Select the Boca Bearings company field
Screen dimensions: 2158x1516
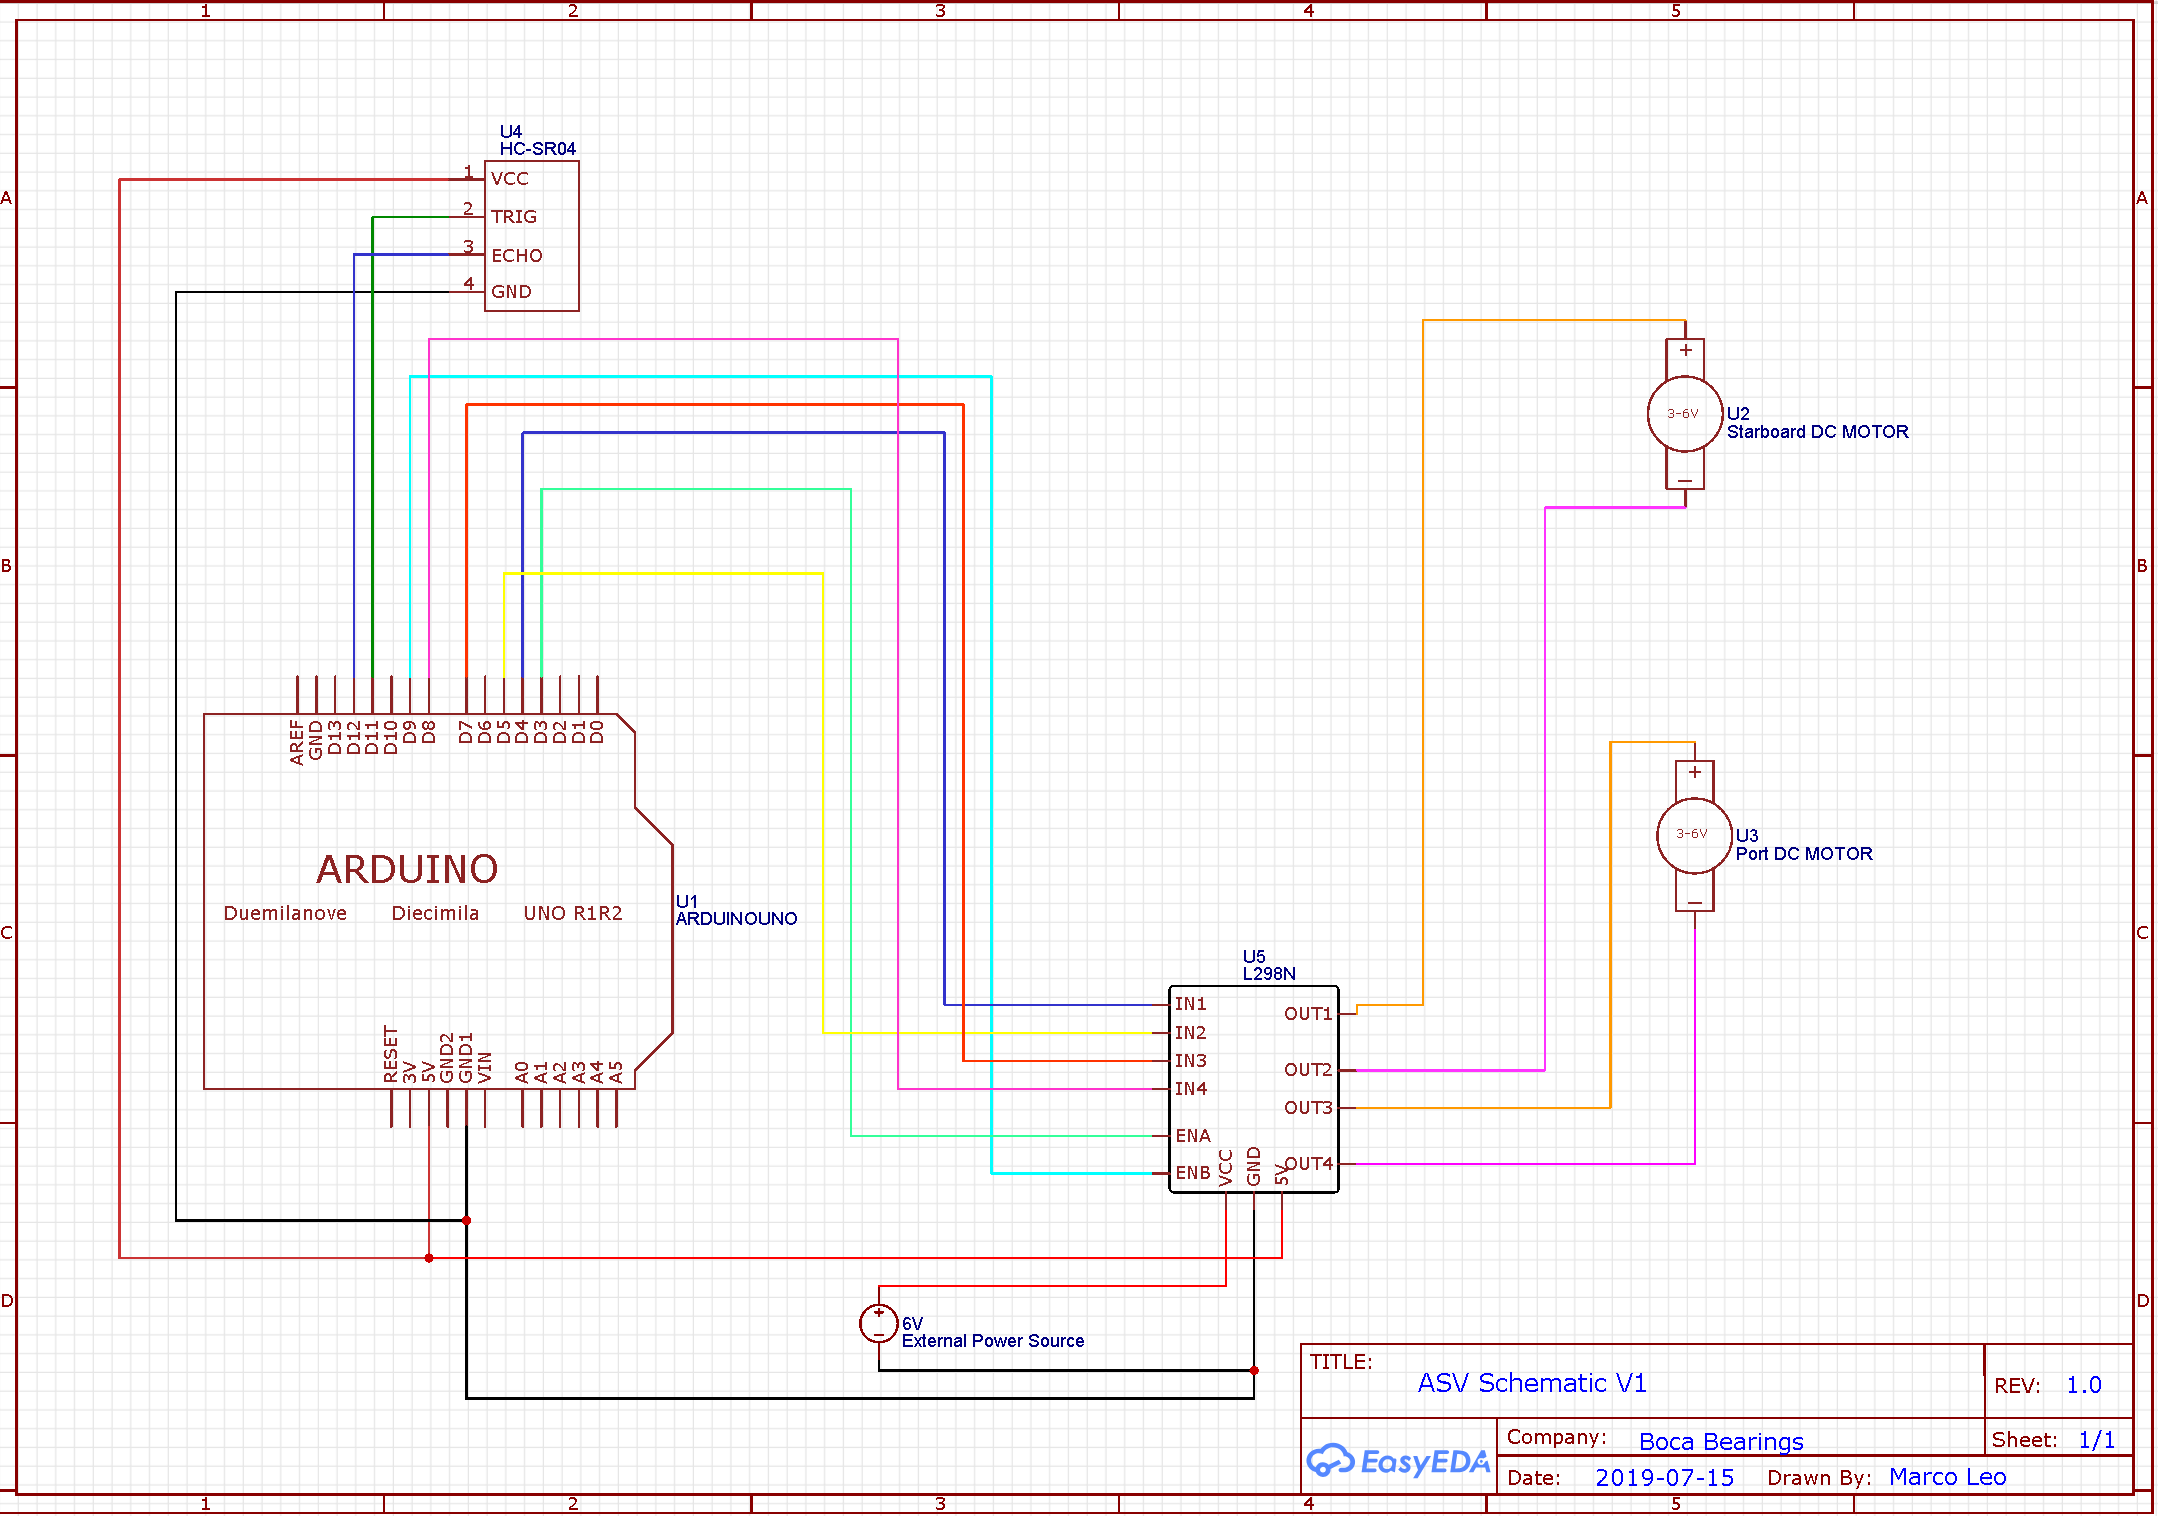click(1720, 1441)
